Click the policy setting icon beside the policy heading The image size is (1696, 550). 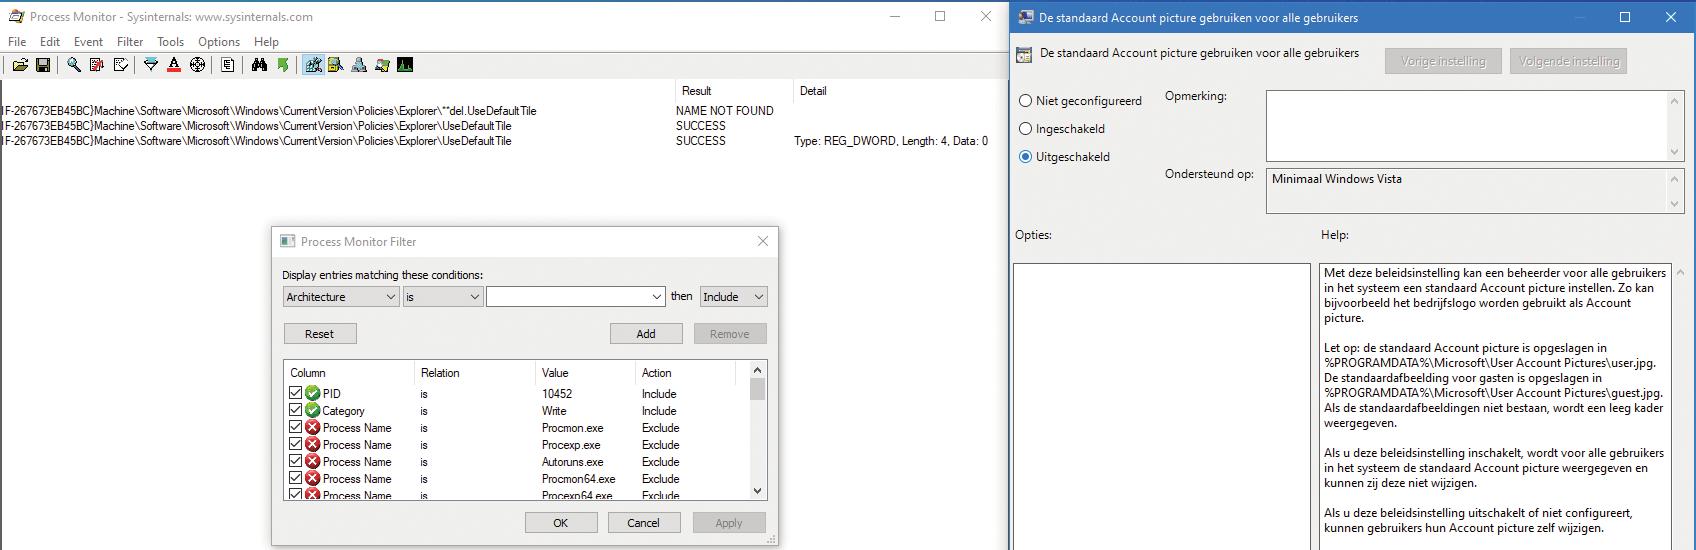pos(1024,56)
